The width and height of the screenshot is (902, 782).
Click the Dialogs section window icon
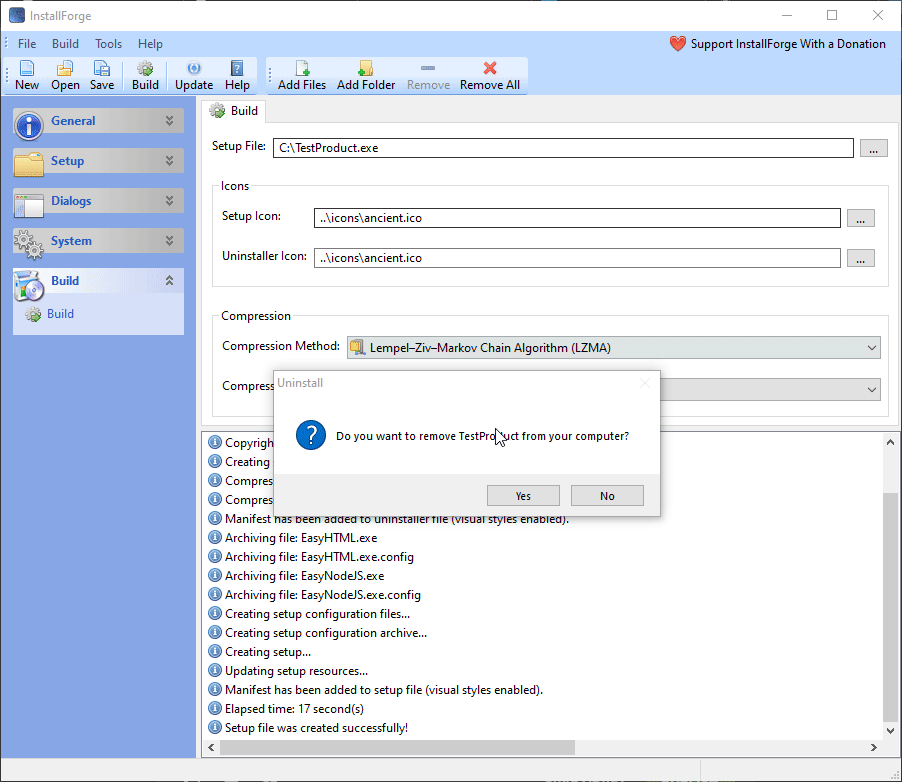(x=29, y=205)
